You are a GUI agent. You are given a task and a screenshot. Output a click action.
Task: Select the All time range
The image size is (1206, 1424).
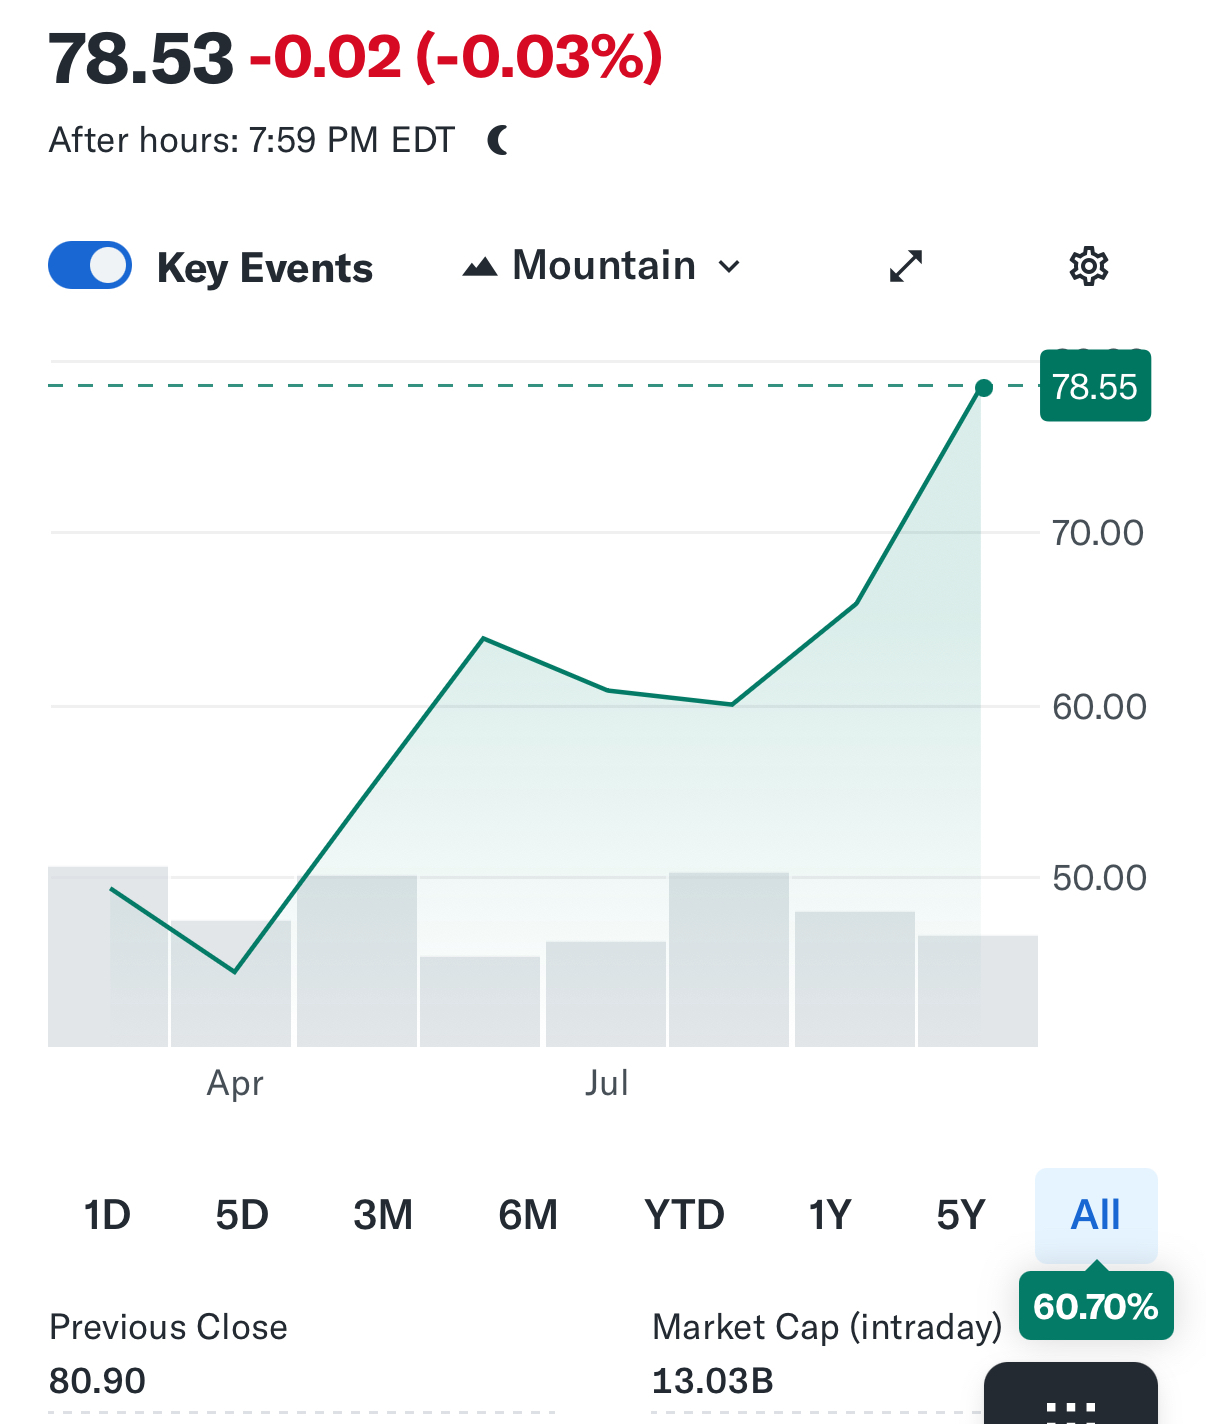click(x=1096, y=1215)
